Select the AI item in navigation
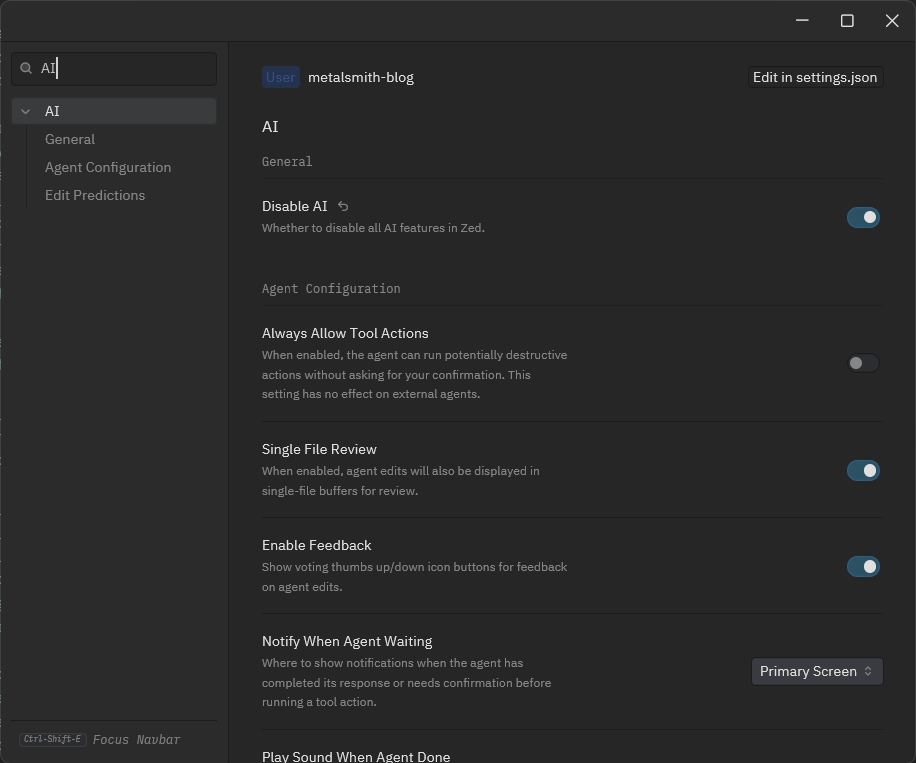The width and height of the screenshot is (916, 763). click(52, 111)
